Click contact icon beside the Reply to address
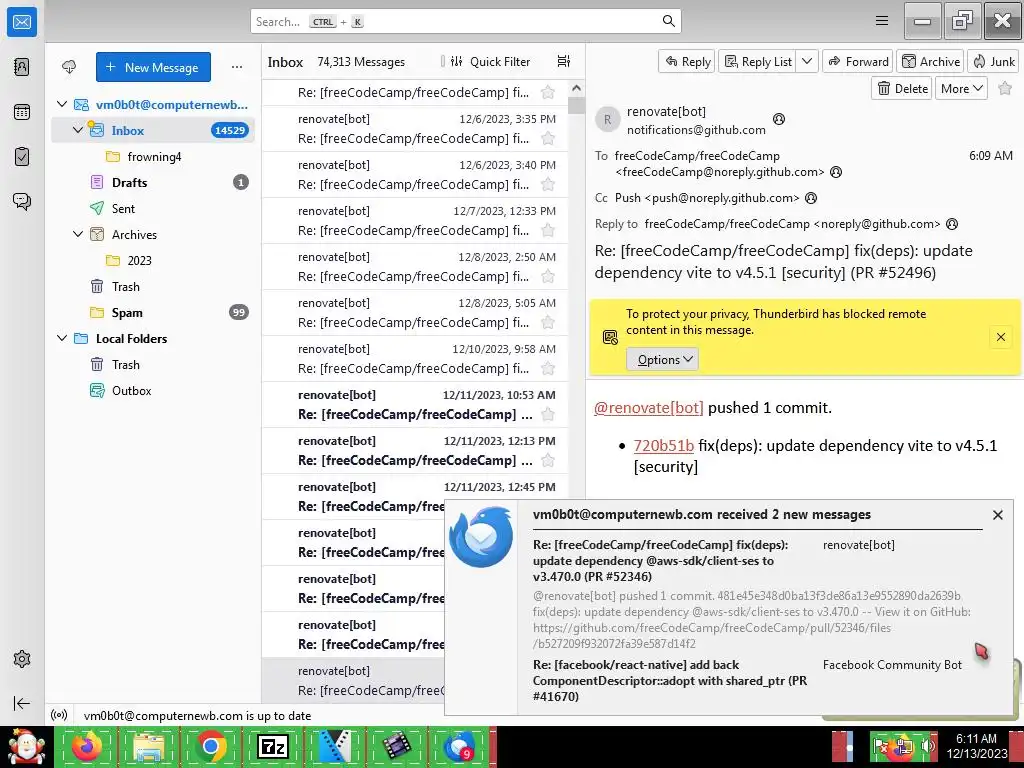 (x=952, y=224)
